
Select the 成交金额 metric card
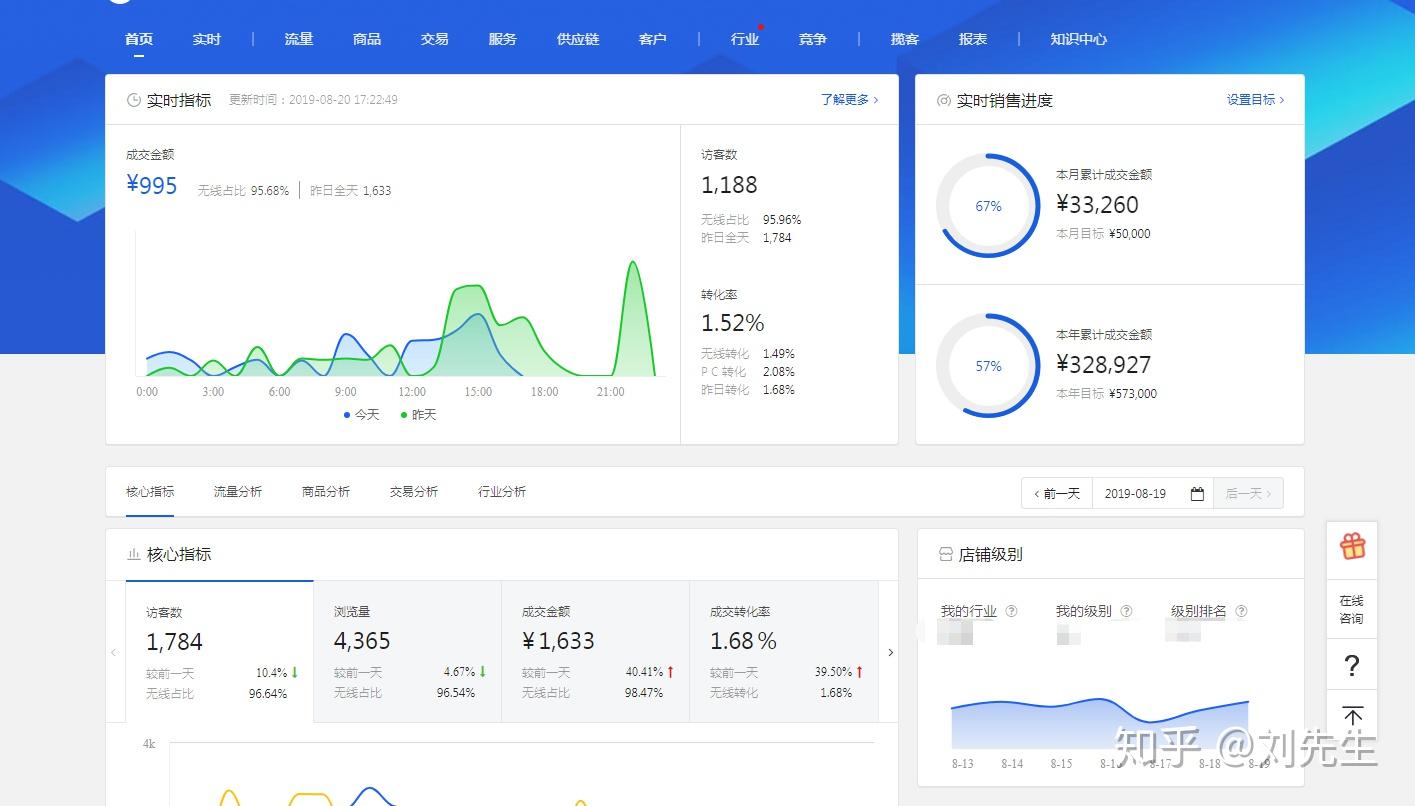(595, 651)
